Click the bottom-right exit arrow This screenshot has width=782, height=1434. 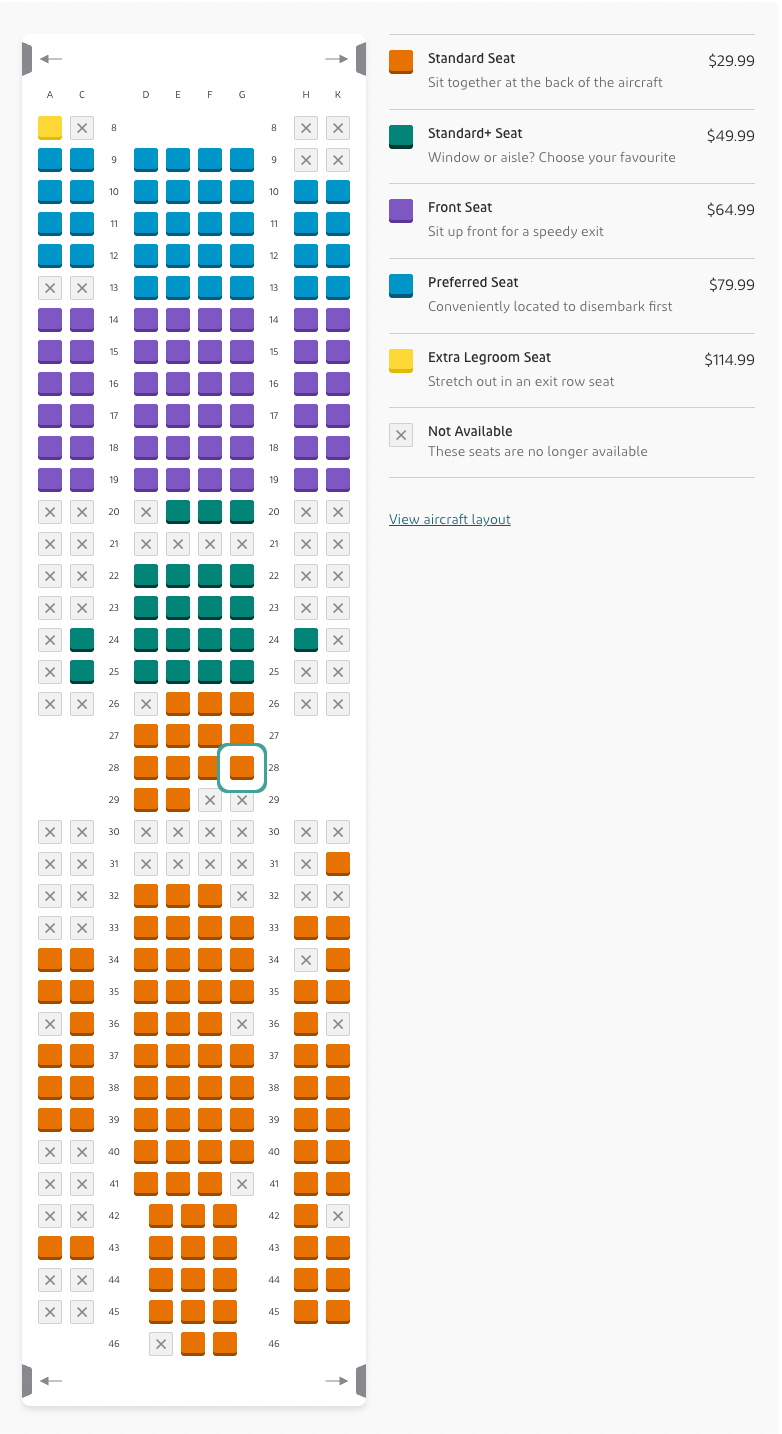pyautogui.click(x=337, y=1381)
